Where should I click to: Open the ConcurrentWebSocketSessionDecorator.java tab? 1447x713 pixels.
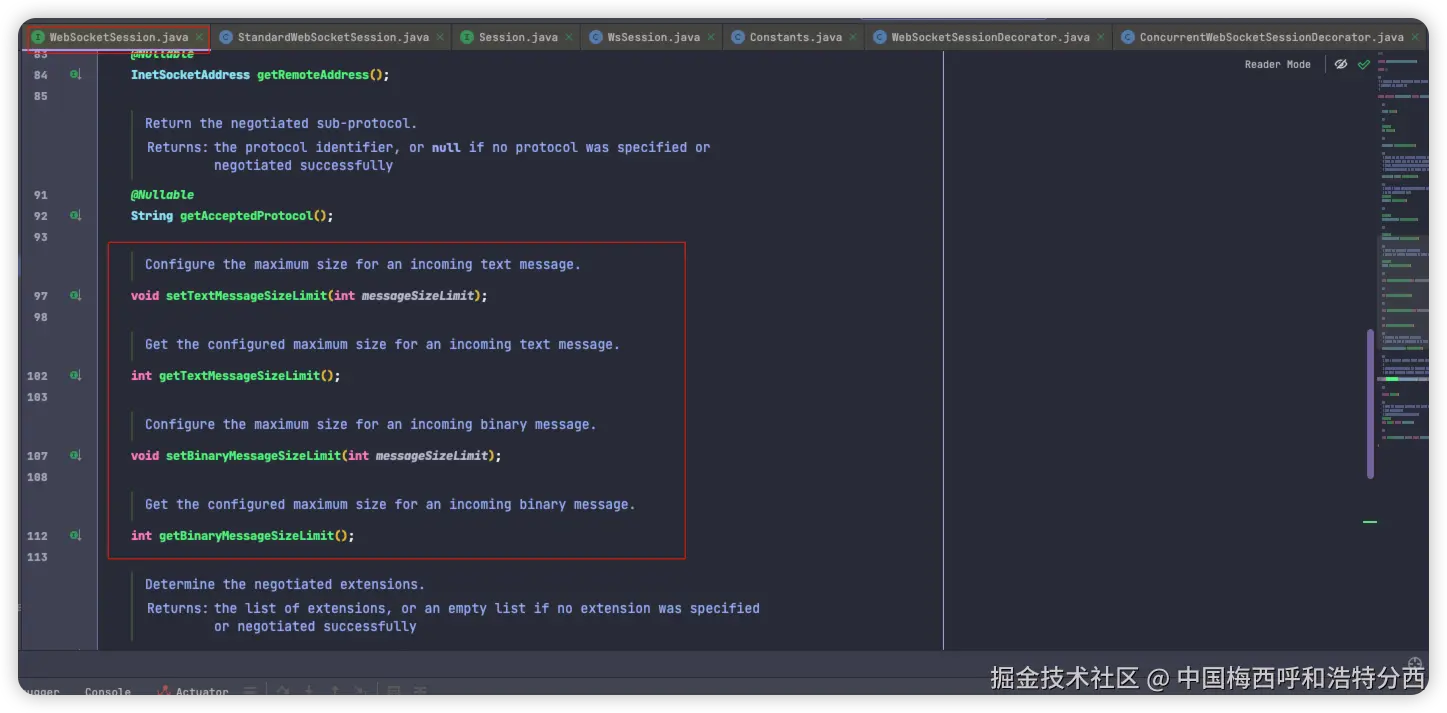tap(1271, 37)
